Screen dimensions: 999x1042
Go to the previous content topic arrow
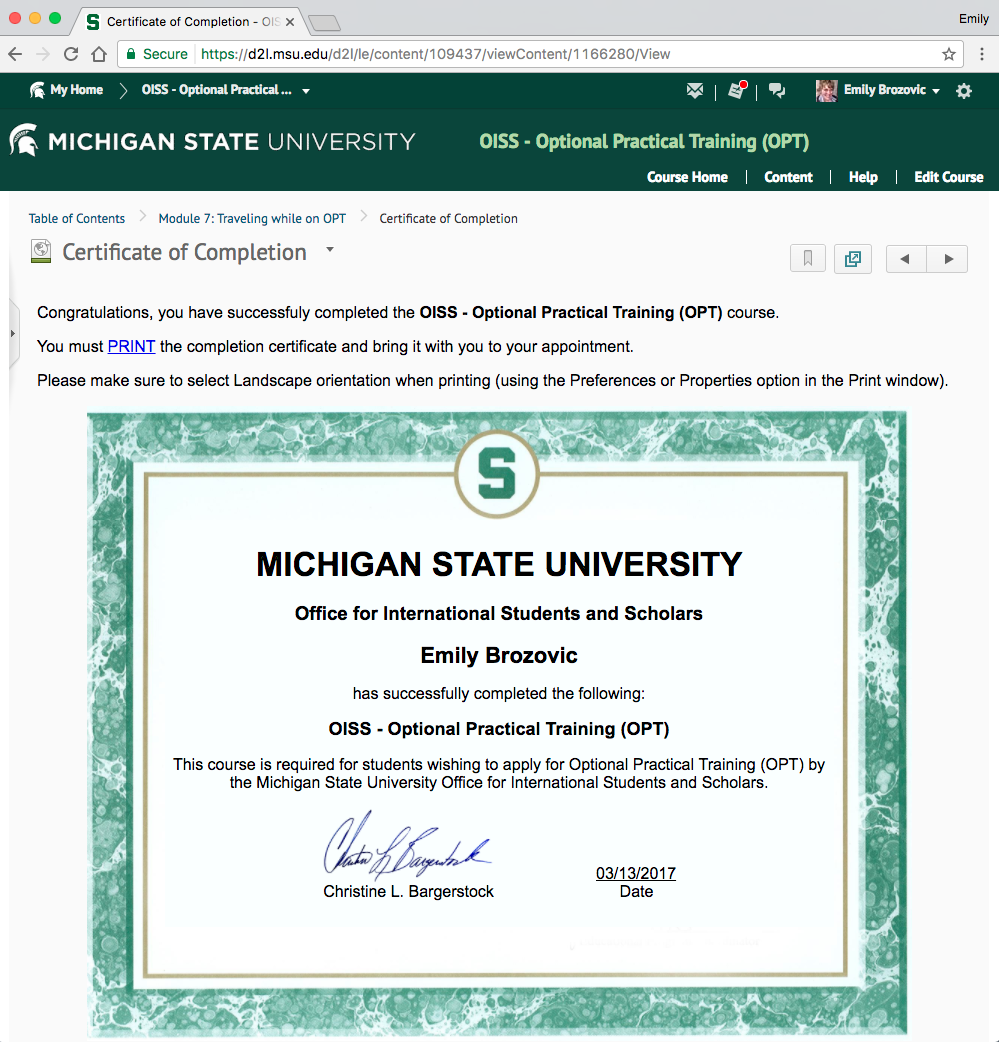[905, 259]
